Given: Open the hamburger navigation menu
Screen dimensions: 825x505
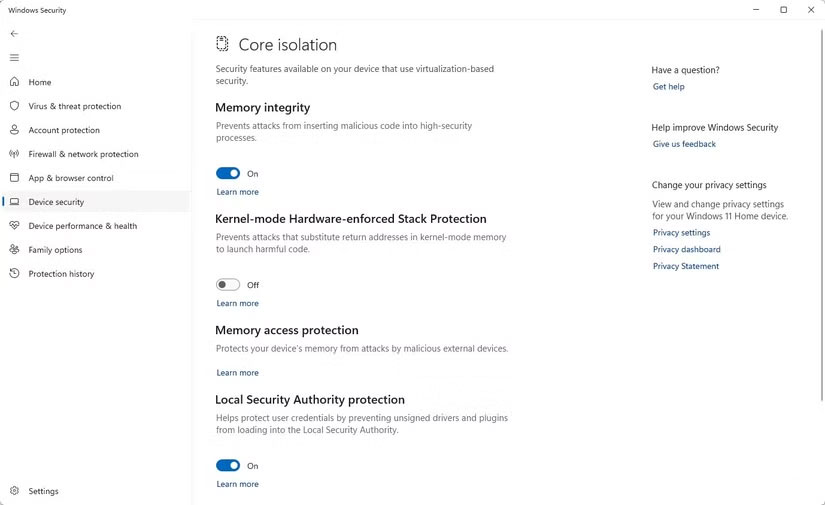Looking at the screenshot, I should pyautogui.click(x=14, y=58).
